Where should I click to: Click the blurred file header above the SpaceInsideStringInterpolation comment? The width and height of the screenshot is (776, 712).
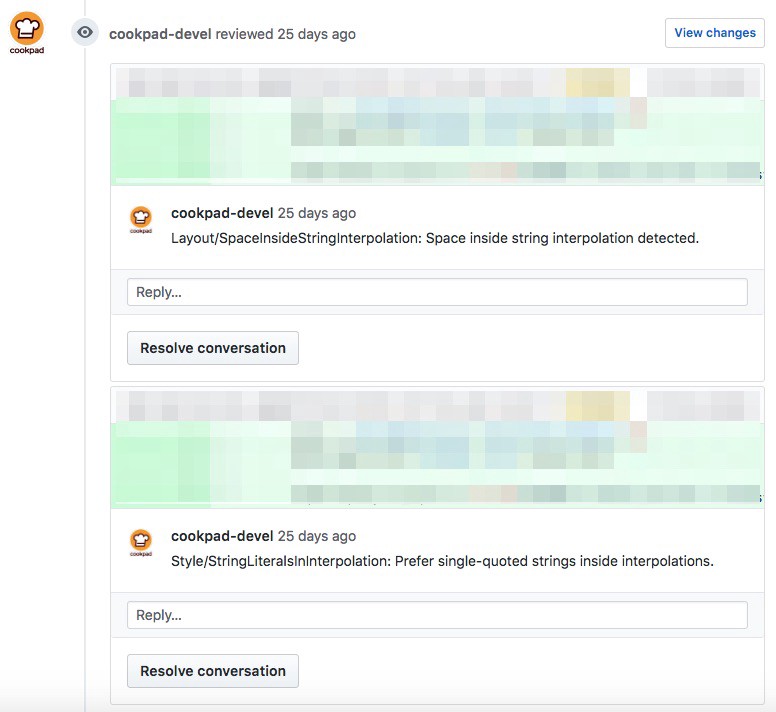(x=437, y=82)
